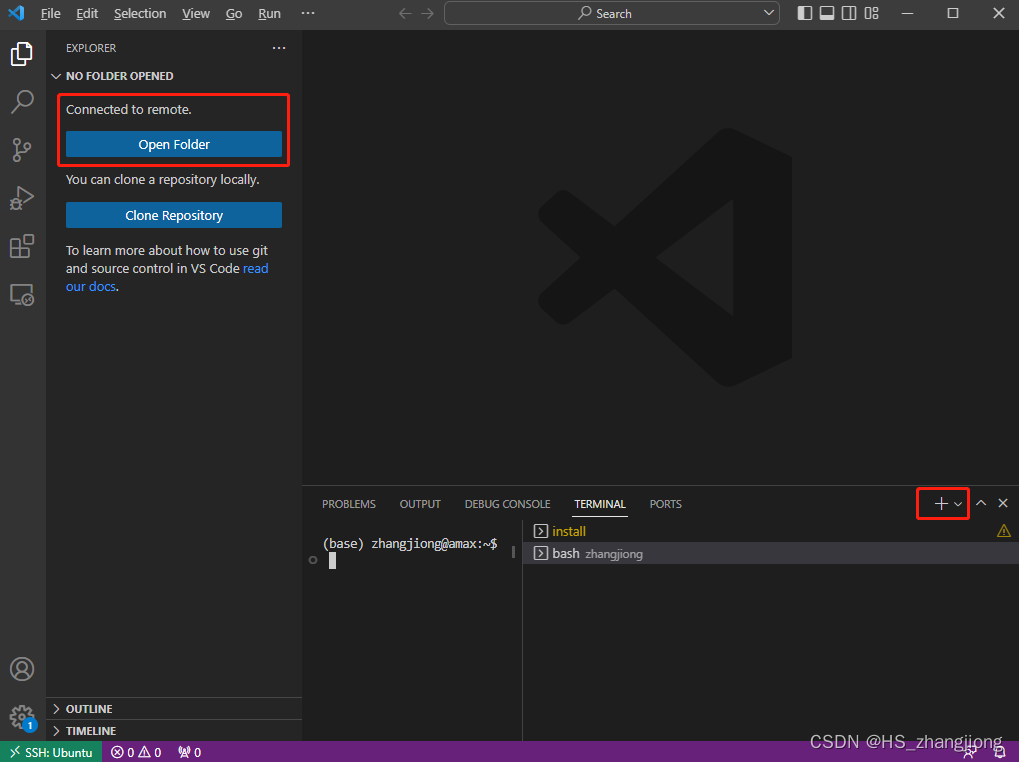1019x762 pixels.
Task: Open the Search view in activity bar
Action: tap(21, 102)
